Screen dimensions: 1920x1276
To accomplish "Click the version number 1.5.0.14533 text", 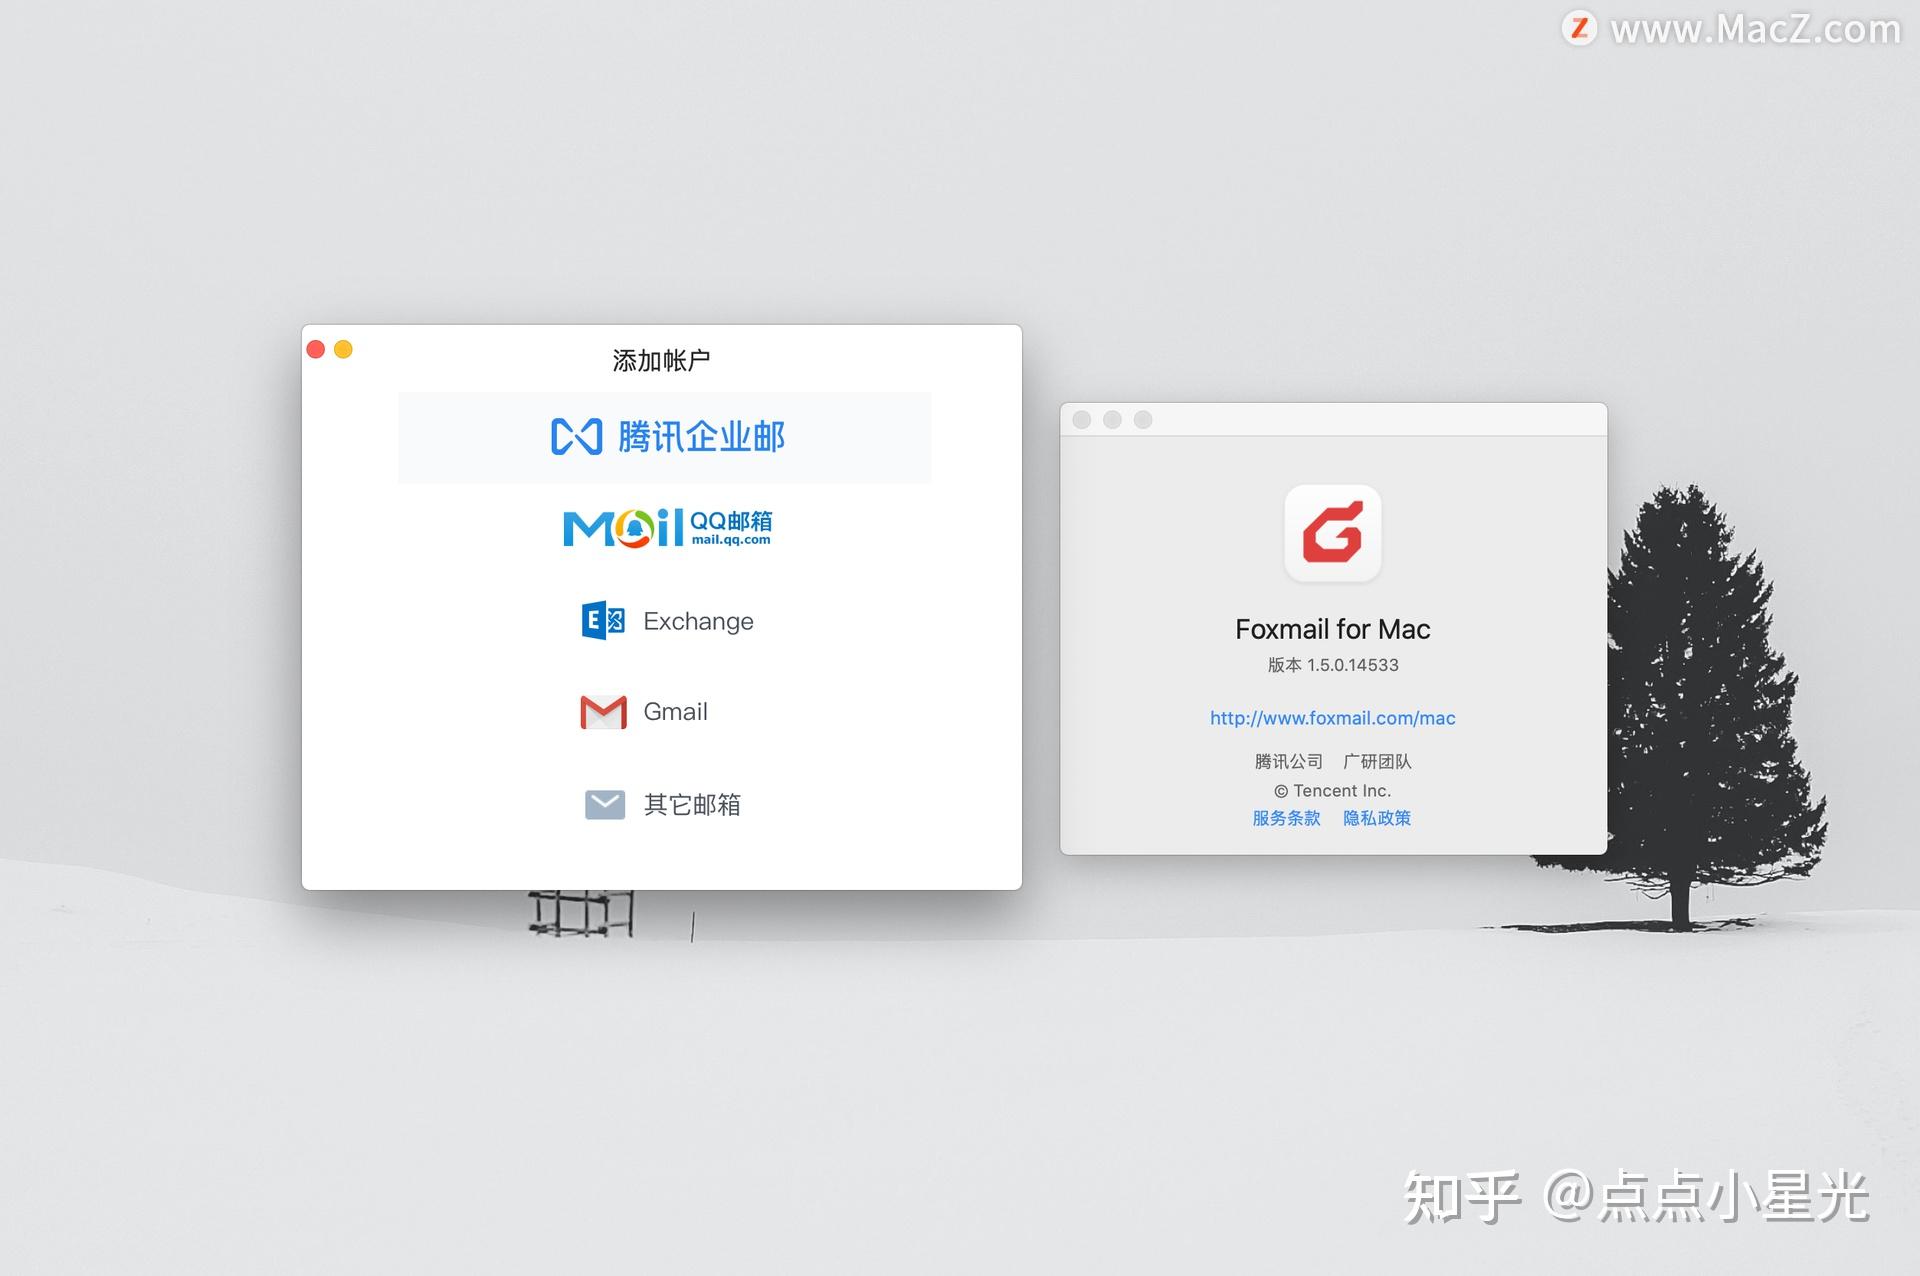I will click(1332, 664).
